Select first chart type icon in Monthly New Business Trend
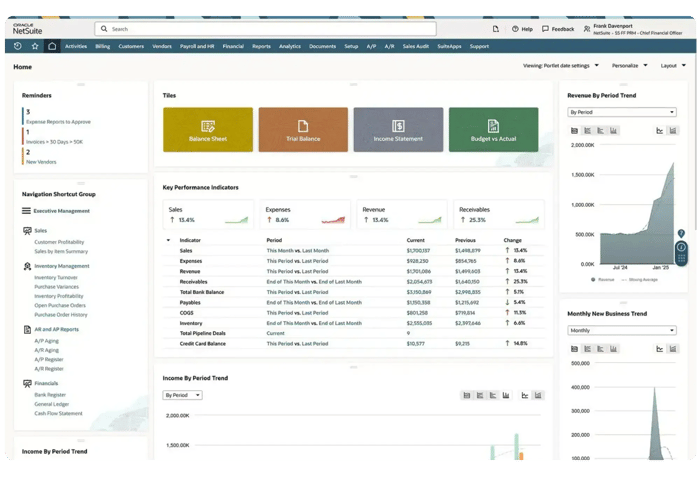Image resolution: width=700 pixels, height=494 pixels. (x=575, y=349)
